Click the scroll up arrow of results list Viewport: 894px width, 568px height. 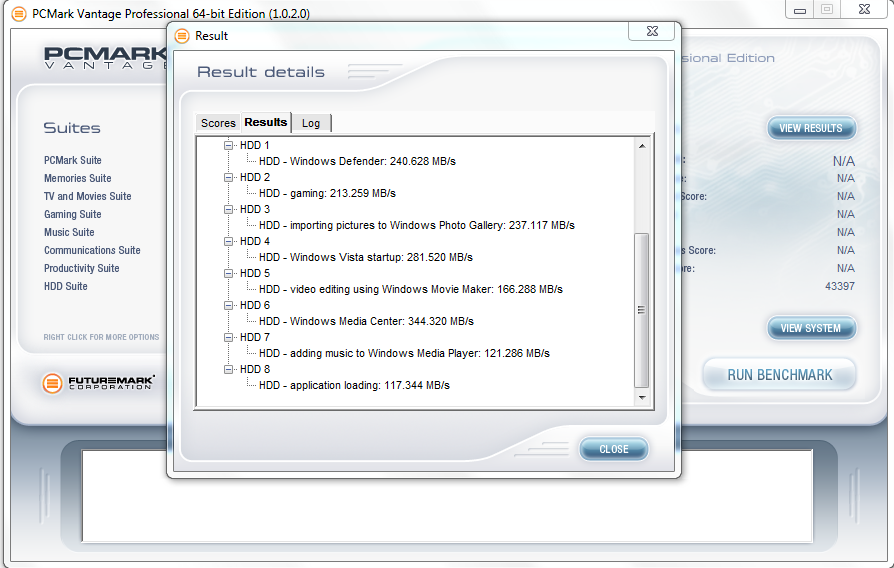click(642, 146)
